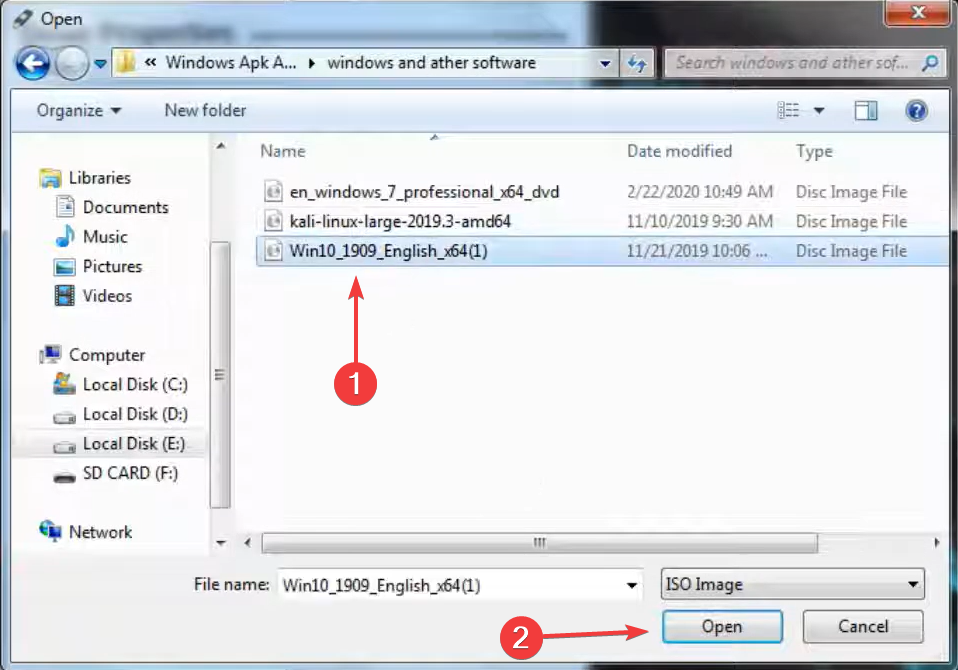Click disc icon of Win10_1909_English file
The height and width of the screenshot is (670, 958).
pyautogui.click(x=273, y=250)
